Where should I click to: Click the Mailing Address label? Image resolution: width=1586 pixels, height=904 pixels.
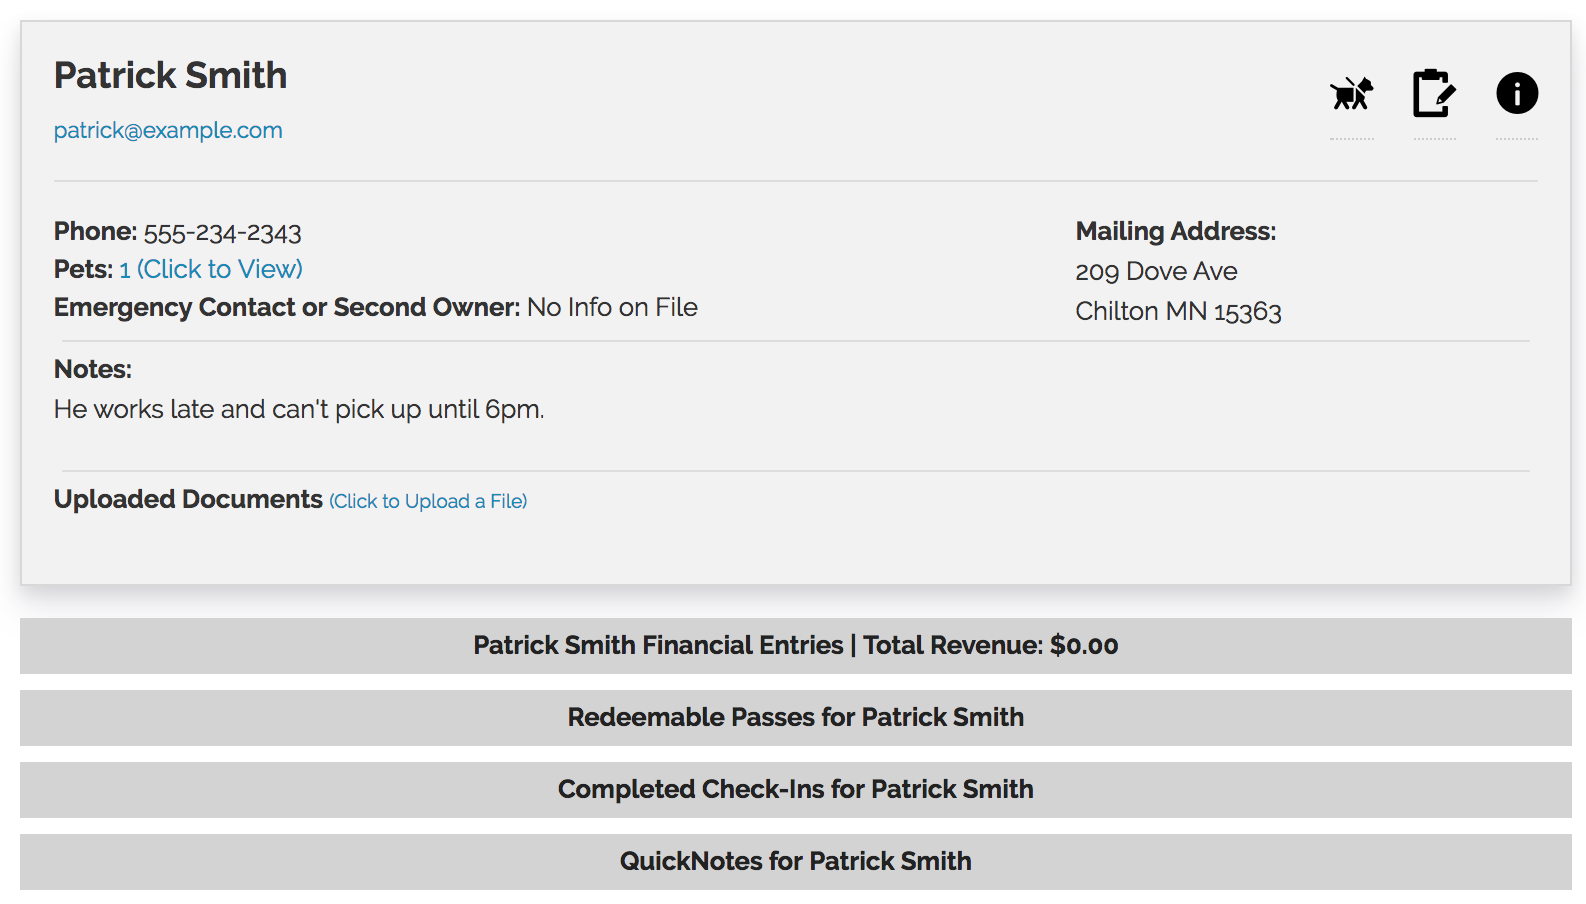point(1176,231)
